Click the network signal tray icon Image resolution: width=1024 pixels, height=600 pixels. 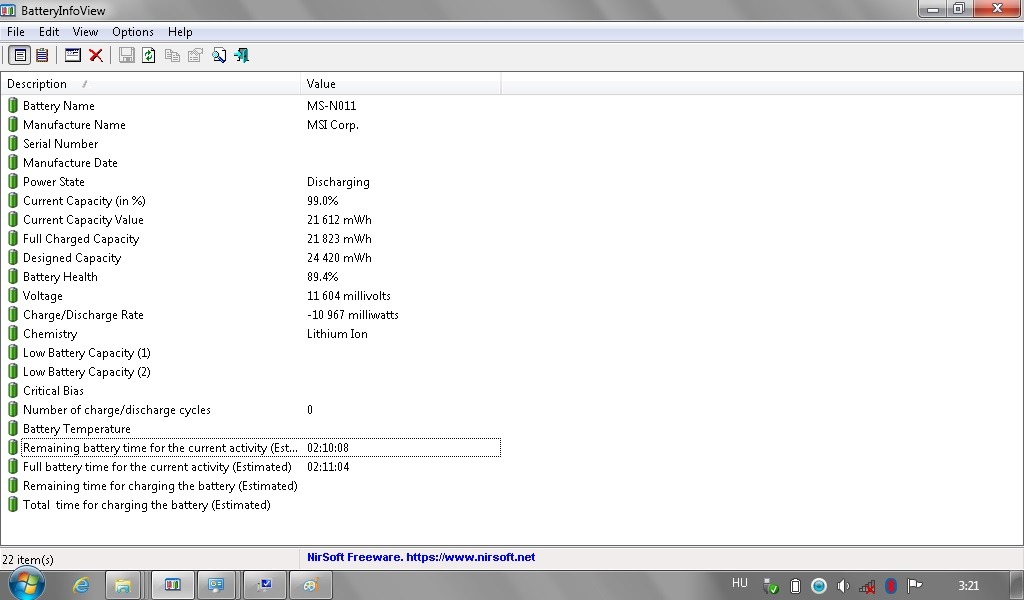click(867, 586)
